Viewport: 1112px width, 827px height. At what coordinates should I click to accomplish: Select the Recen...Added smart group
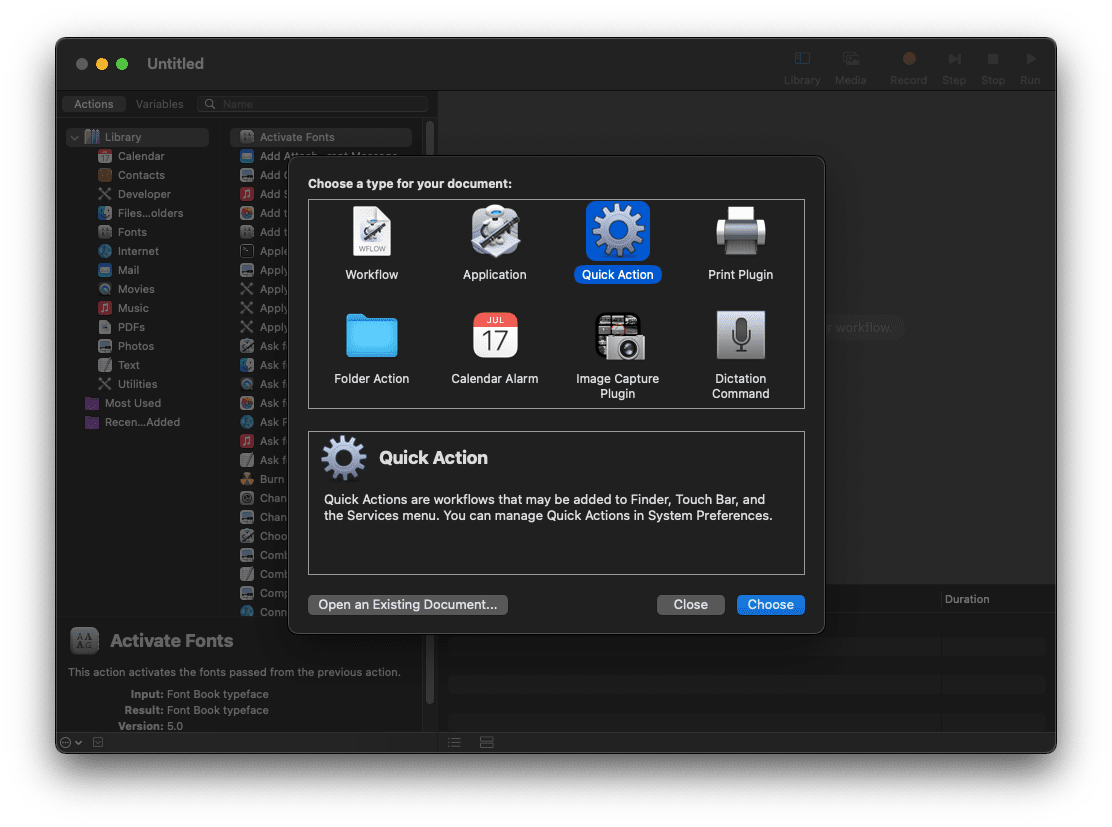point(142,422)
